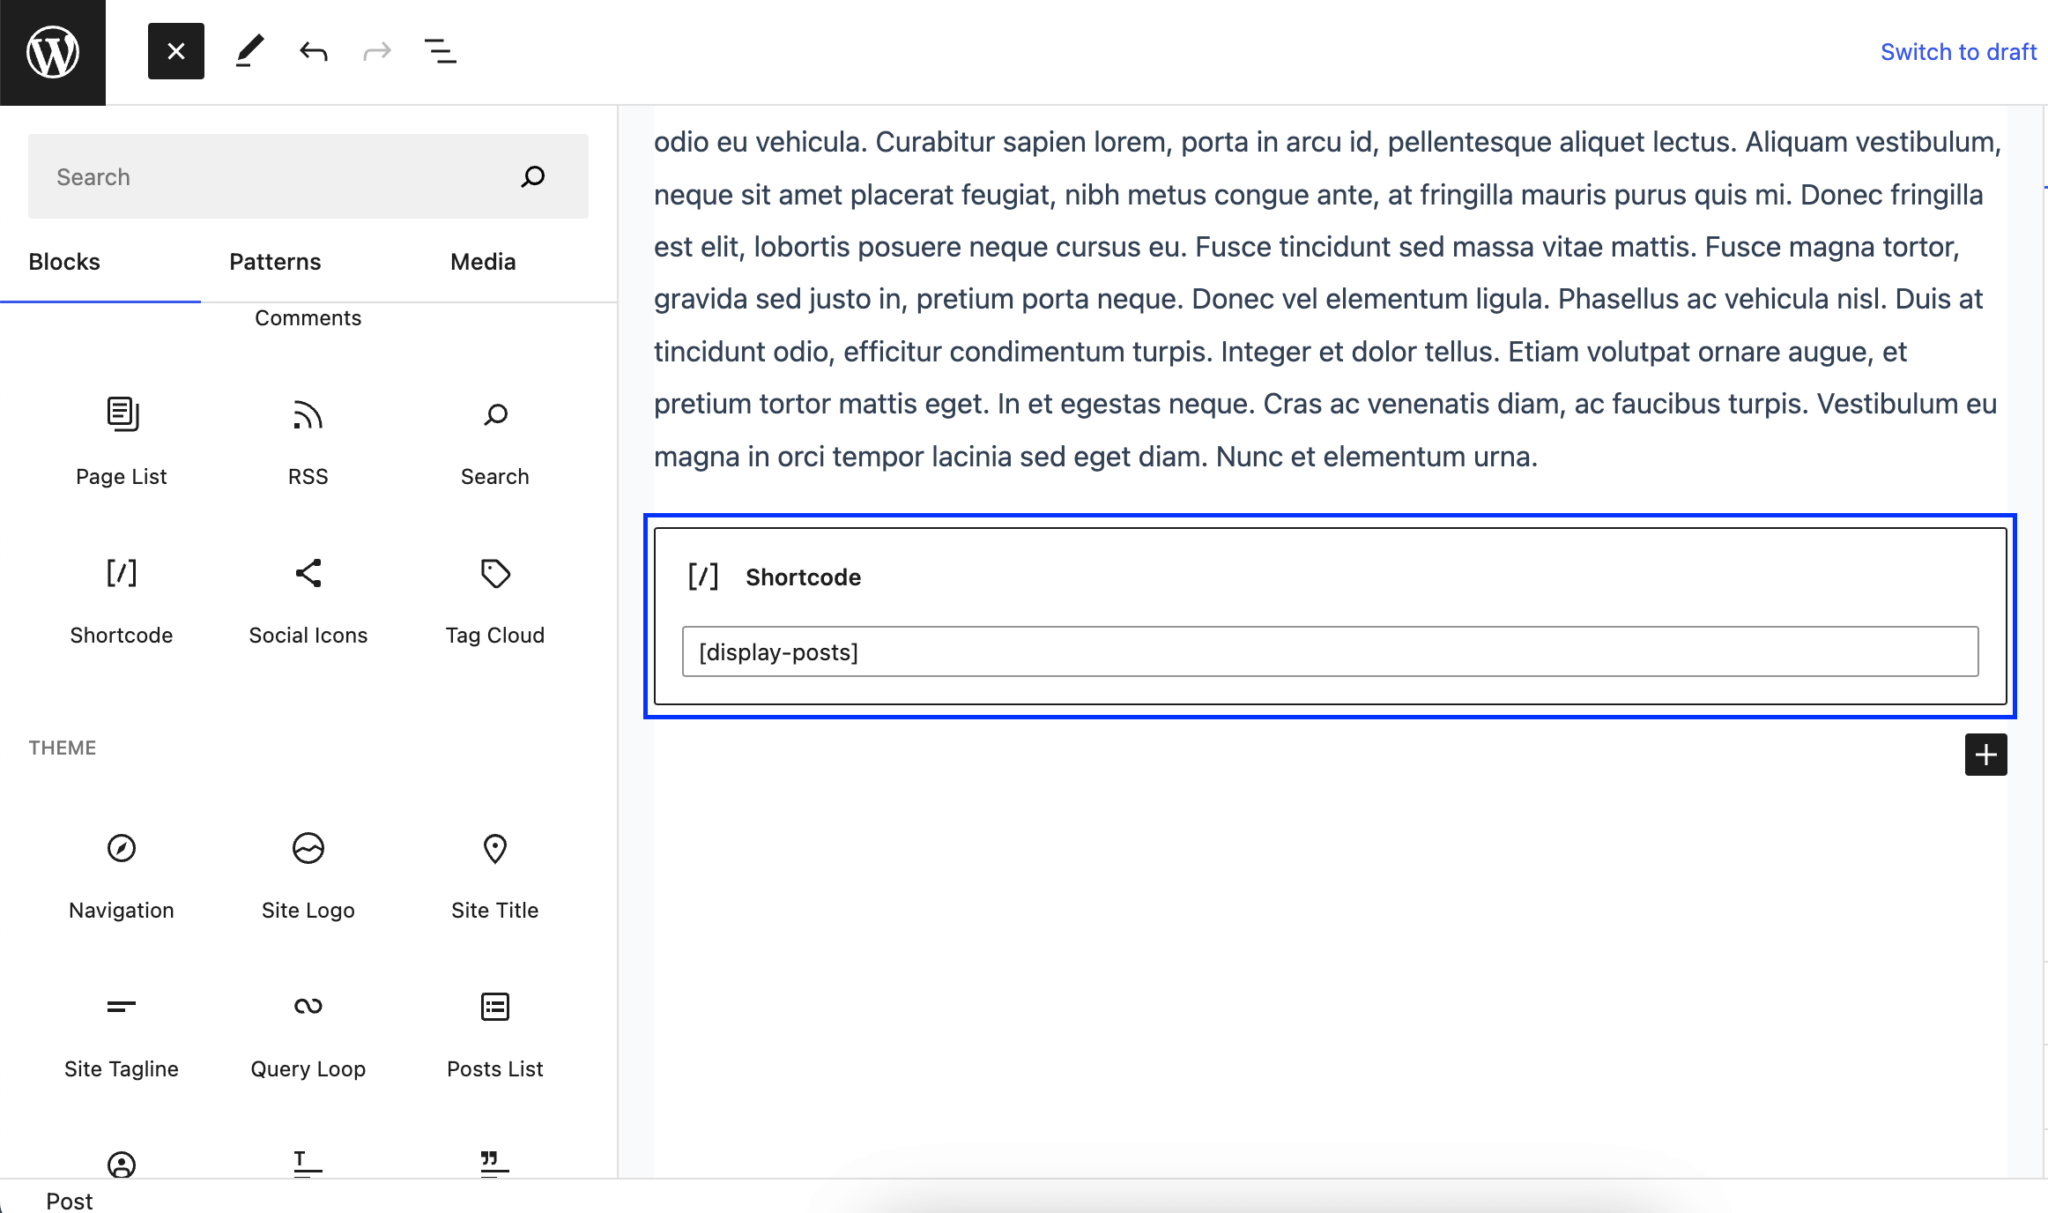2048x1213 pixels.
Task: Switch to the Patterns tab
Action: pyautogui.click(x=275, y=262)
